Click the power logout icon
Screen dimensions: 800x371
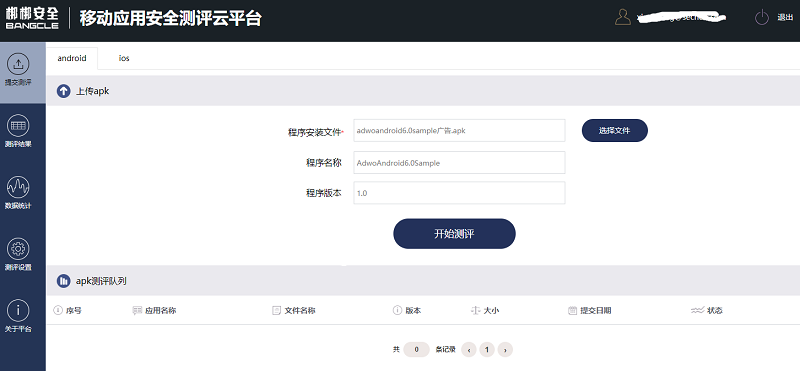[762, 17]
